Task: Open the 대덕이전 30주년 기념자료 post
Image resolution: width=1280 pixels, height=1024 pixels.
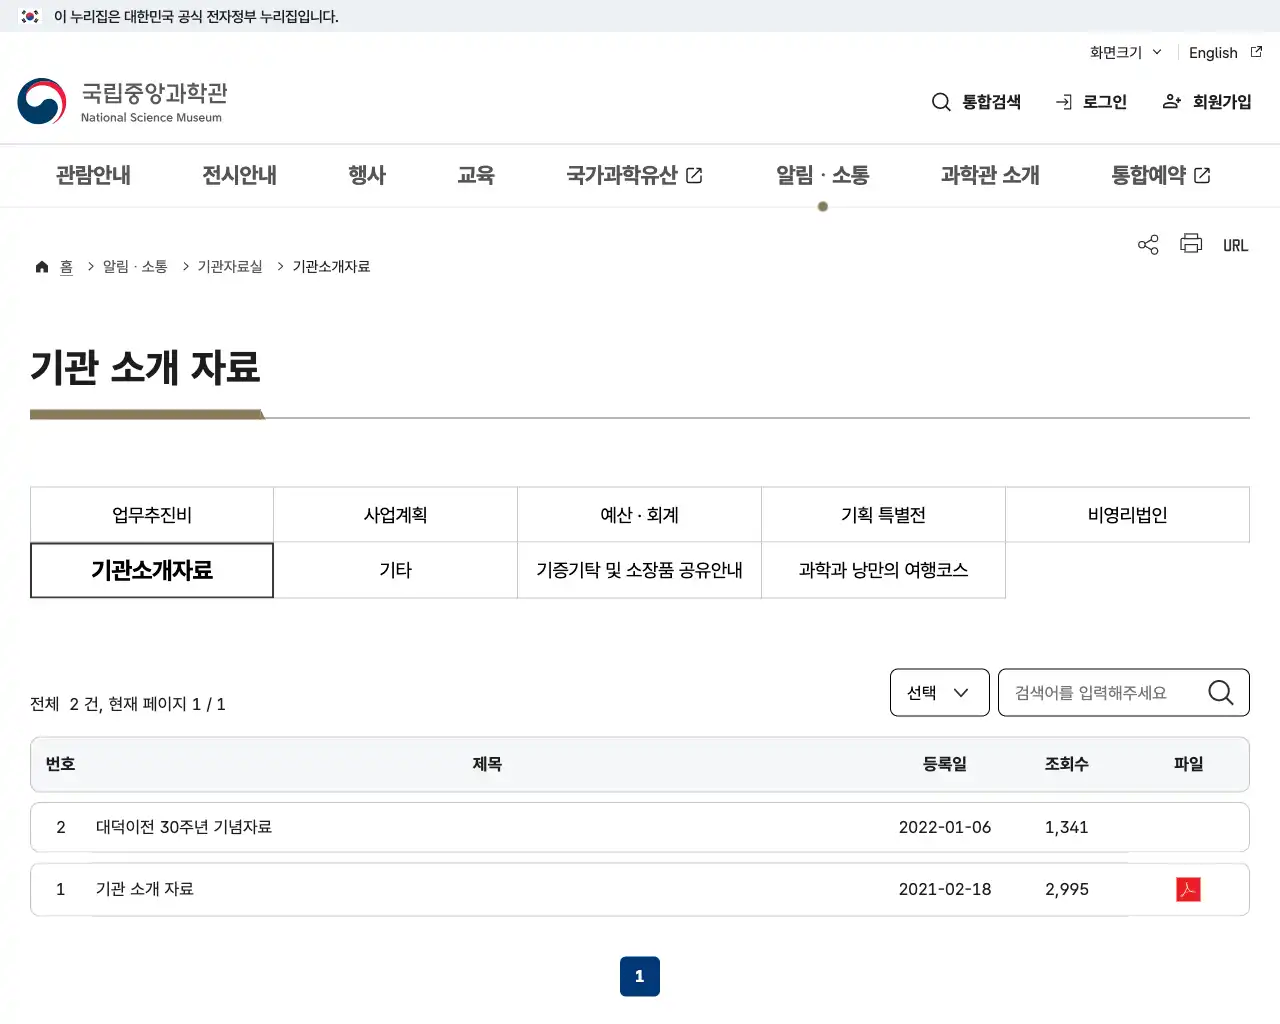Action: point(183,827)
